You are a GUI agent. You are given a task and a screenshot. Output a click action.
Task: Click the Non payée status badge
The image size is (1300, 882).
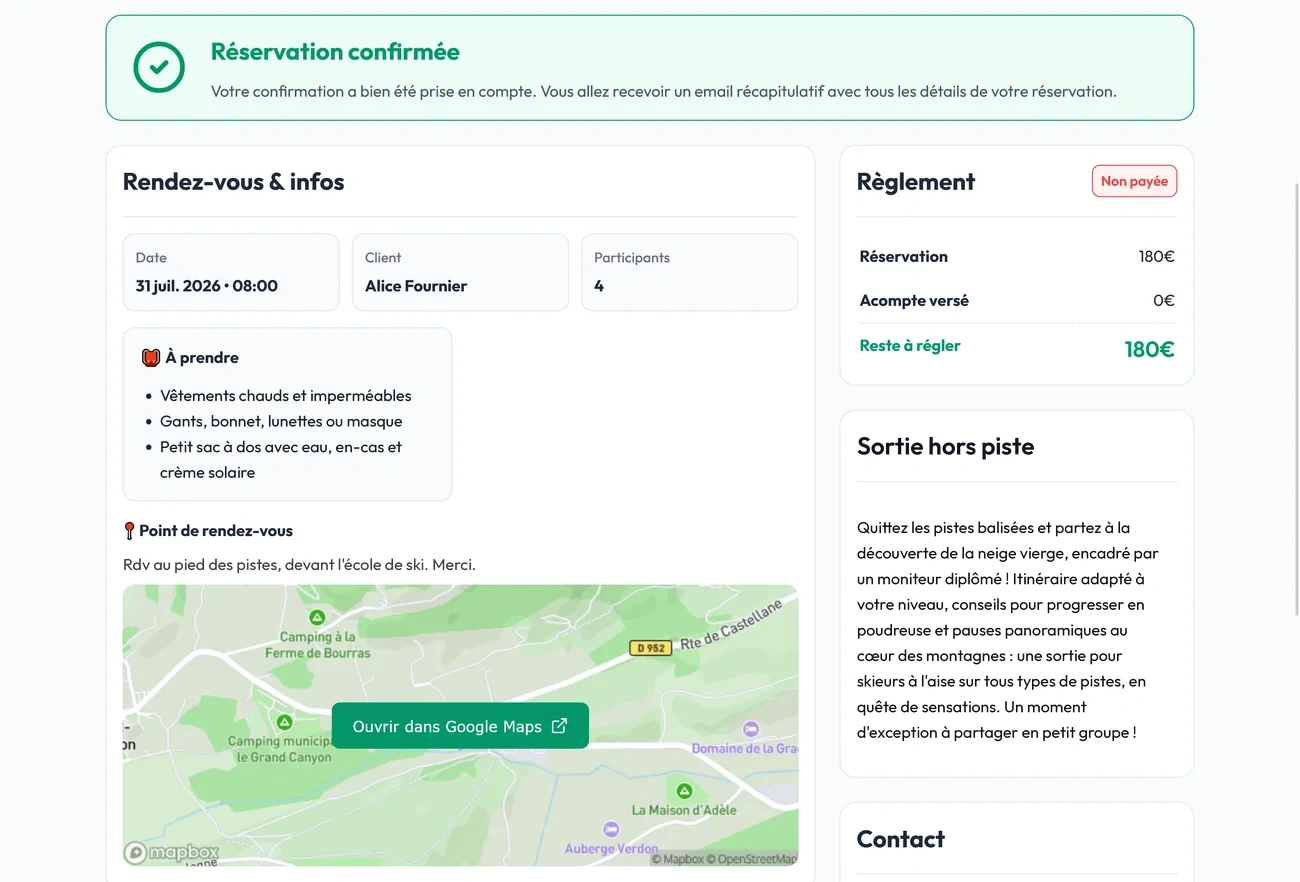coord(1134,181)
